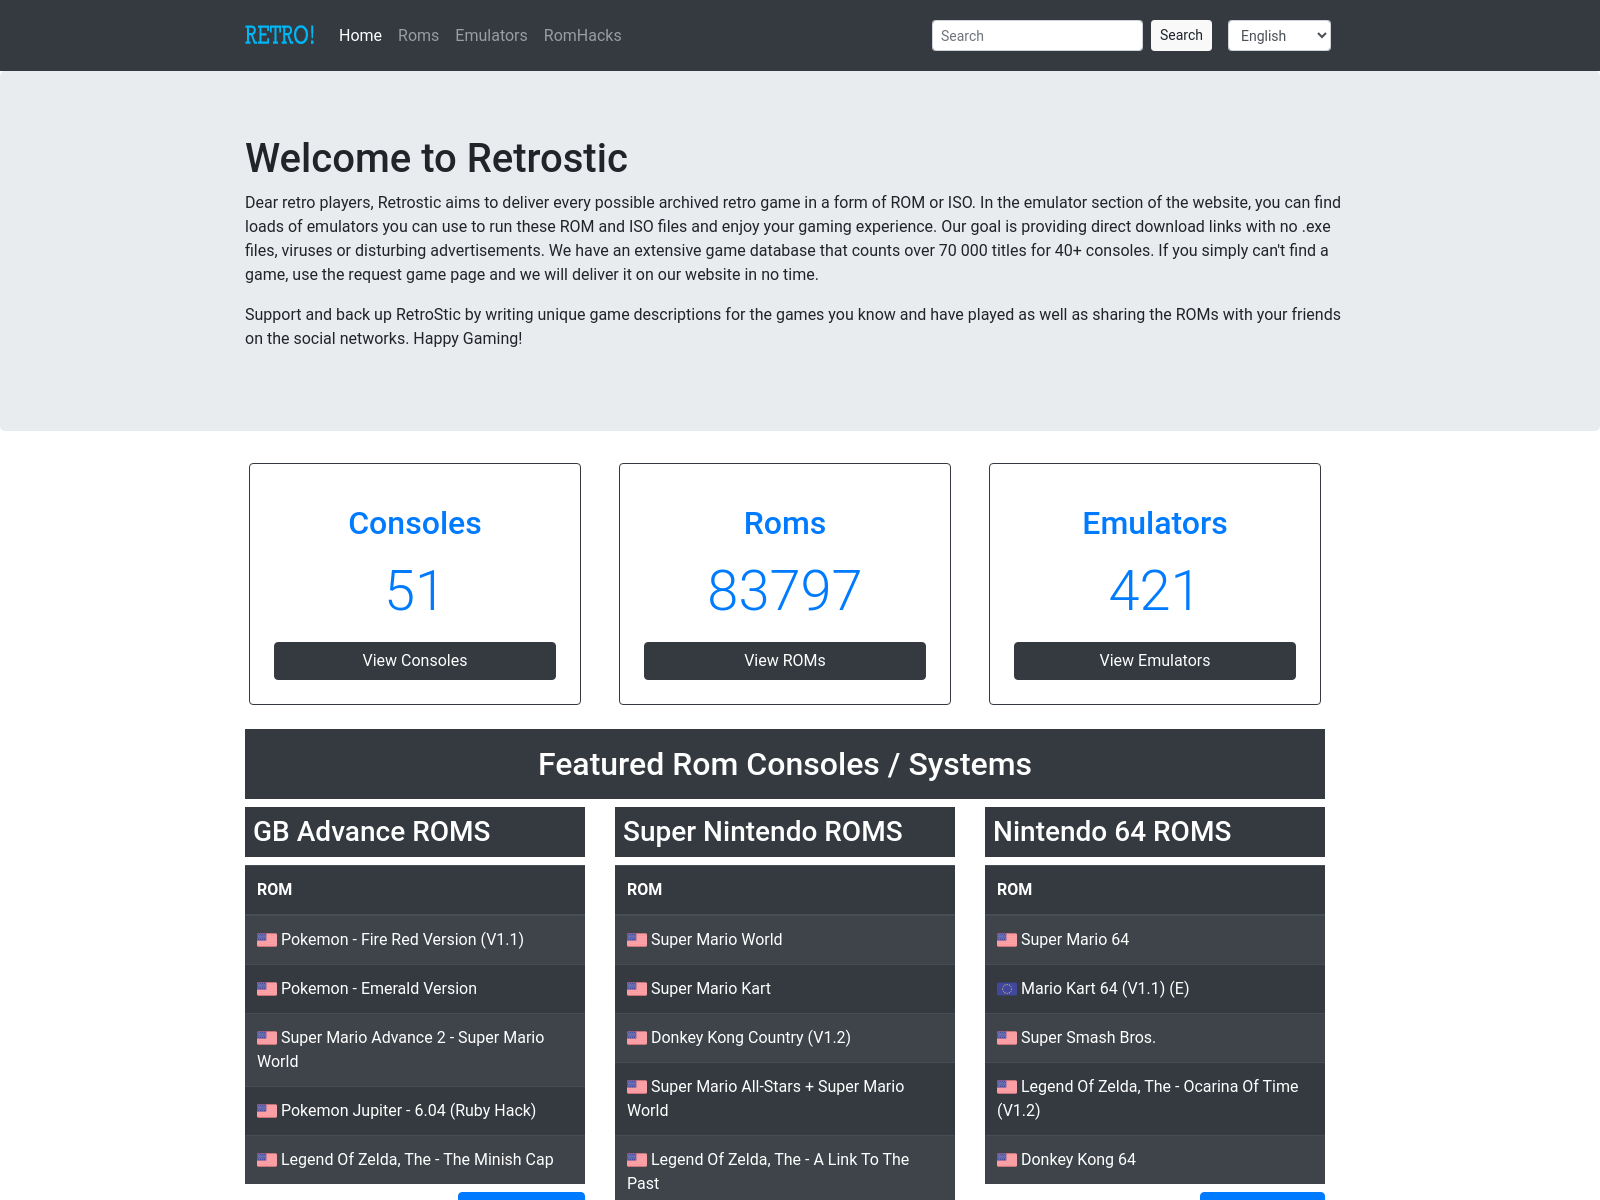The width and height of the screenshot is (1600, 1200).
Task: Open Pokemon - Fire Red Version (V1.1)
Action: (402, 940)
